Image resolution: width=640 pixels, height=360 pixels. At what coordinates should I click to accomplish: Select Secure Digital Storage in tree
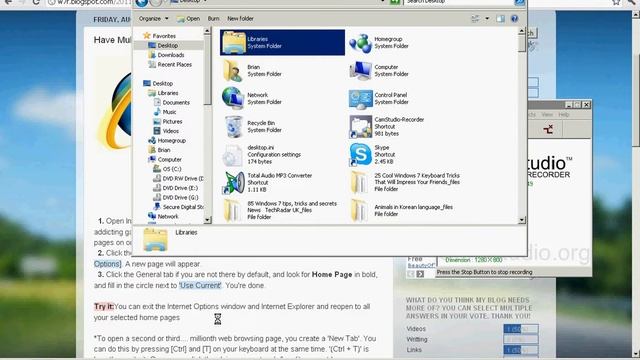pyautogui.click(x=178, y=207)
